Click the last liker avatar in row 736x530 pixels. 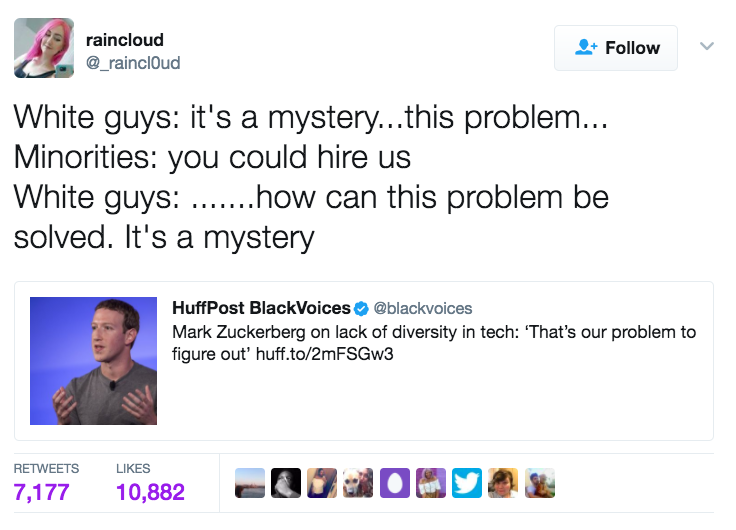pos(540,483)
